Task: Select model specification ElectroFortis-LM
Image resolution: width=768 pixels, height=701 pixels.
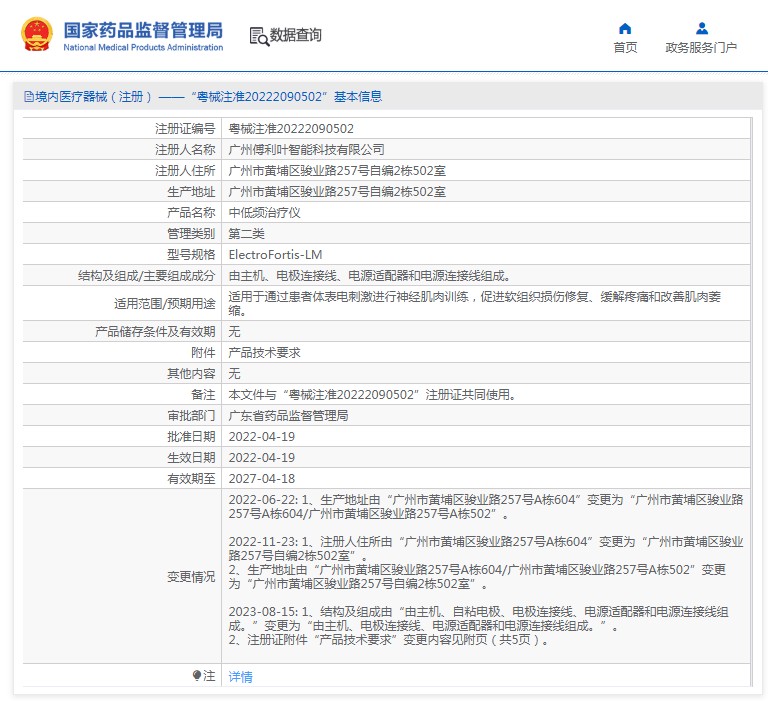Action: [275, 255]
